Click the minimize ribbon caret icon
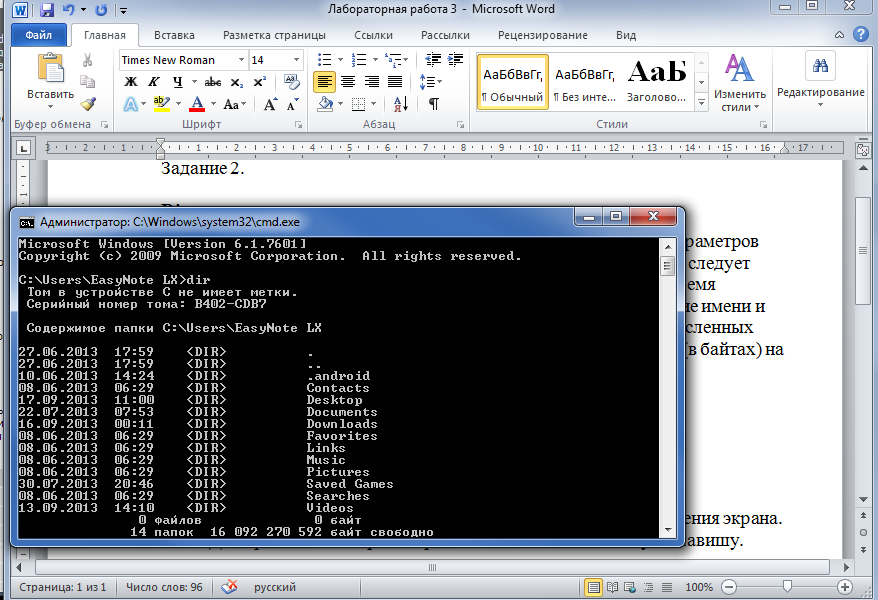The width and height of the screenshot is (878, 600). (x=839, y=35)
